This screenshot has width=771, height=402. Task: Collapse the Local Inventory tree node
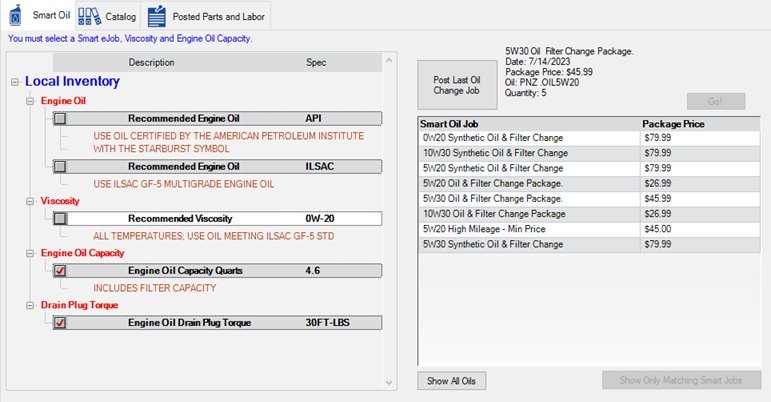tap(15, 82)
